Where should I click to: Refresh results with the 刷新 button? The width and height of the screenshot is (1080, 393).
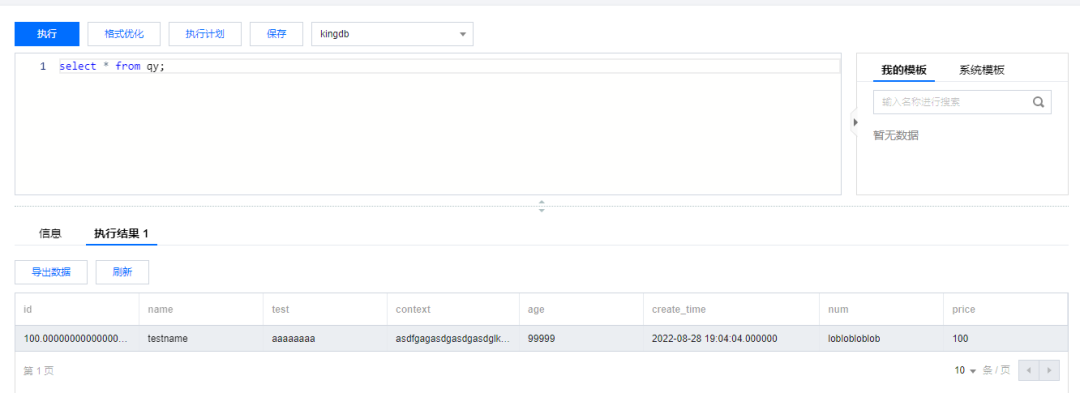coord(122,272)
